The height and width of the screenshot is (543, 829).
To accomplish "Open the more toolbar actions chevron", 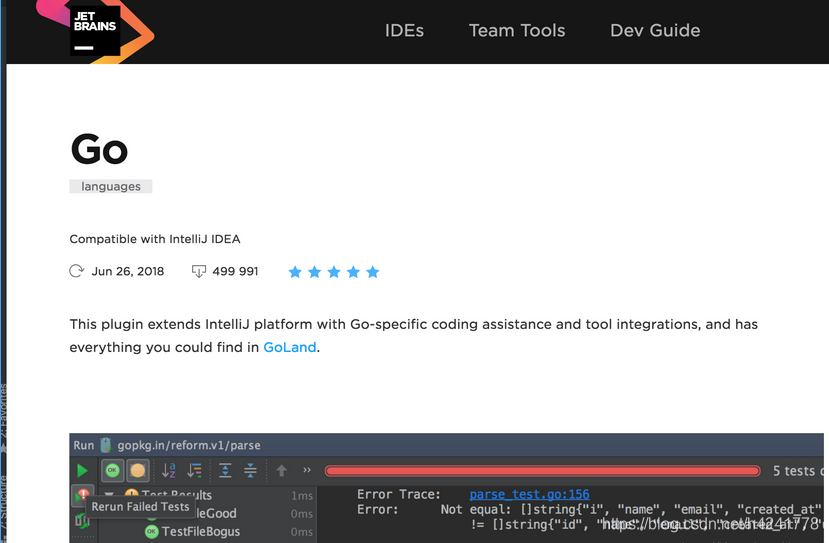I will tap(307, 470).
